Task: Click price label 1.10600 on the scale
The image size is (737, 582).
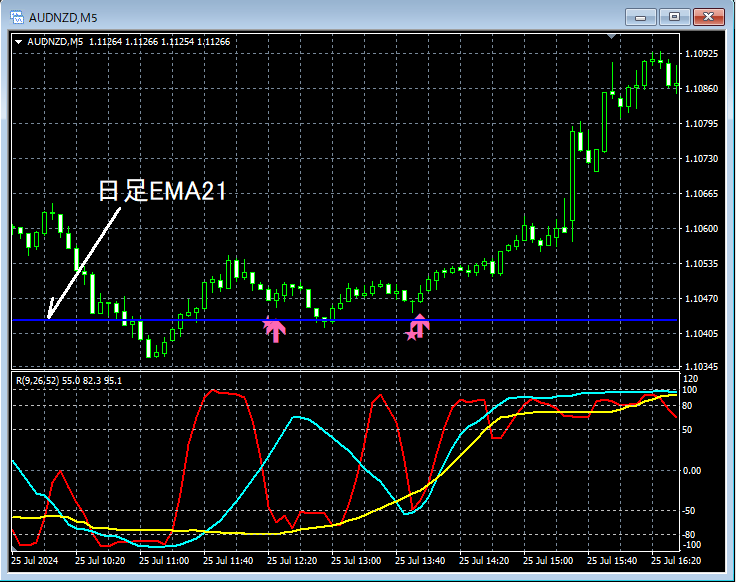Action: 702,228
